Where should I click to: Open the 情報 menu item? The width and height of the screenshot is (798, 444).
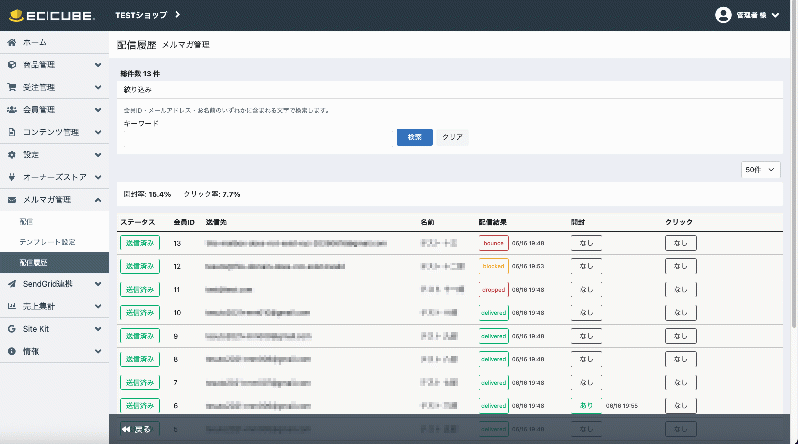tap(54, 351)
